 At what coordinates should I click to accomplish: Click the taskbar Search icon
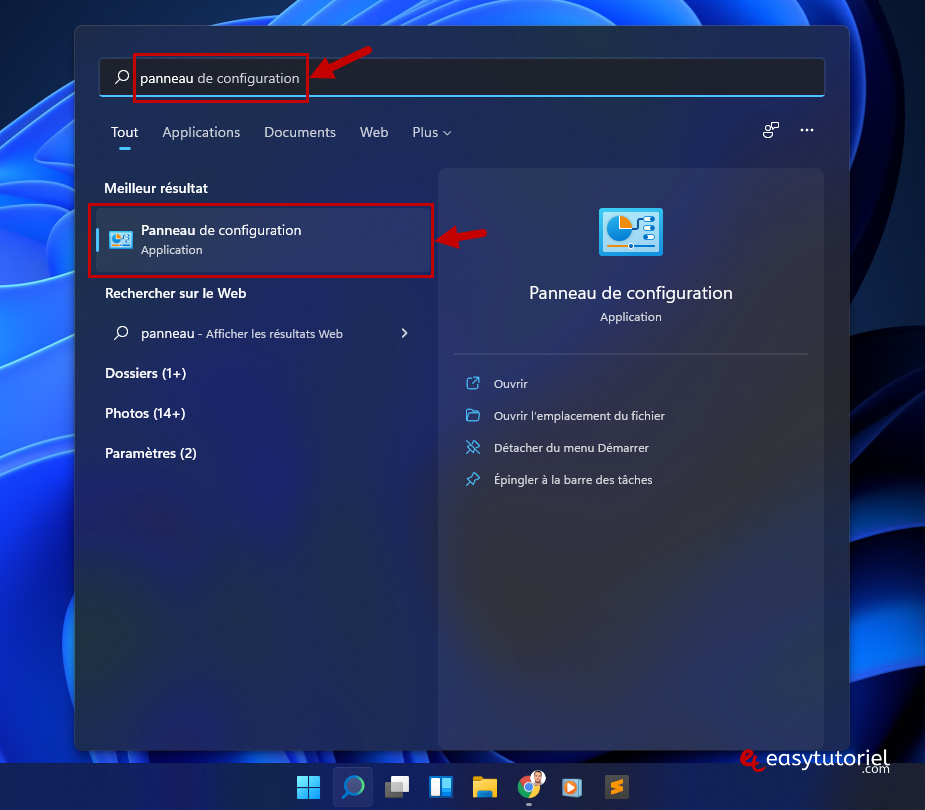pyautogui.click(x=353, y=787)
